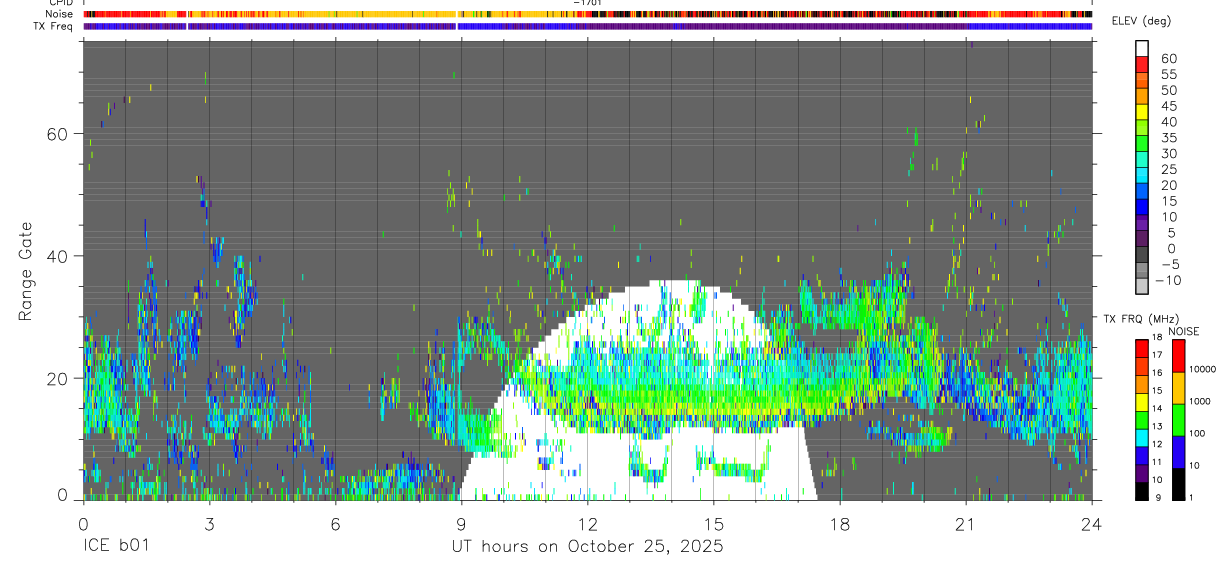Click the '45' value on ELEV scale

coord(1169,106)
